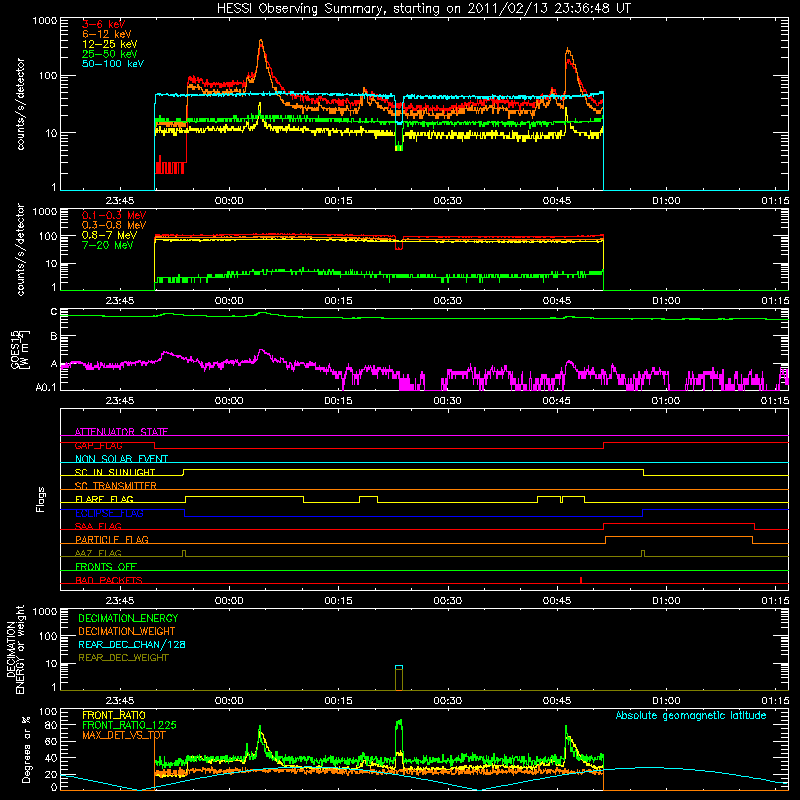Click the raised PARTICLE_FLAG segment

pos(679,537)
